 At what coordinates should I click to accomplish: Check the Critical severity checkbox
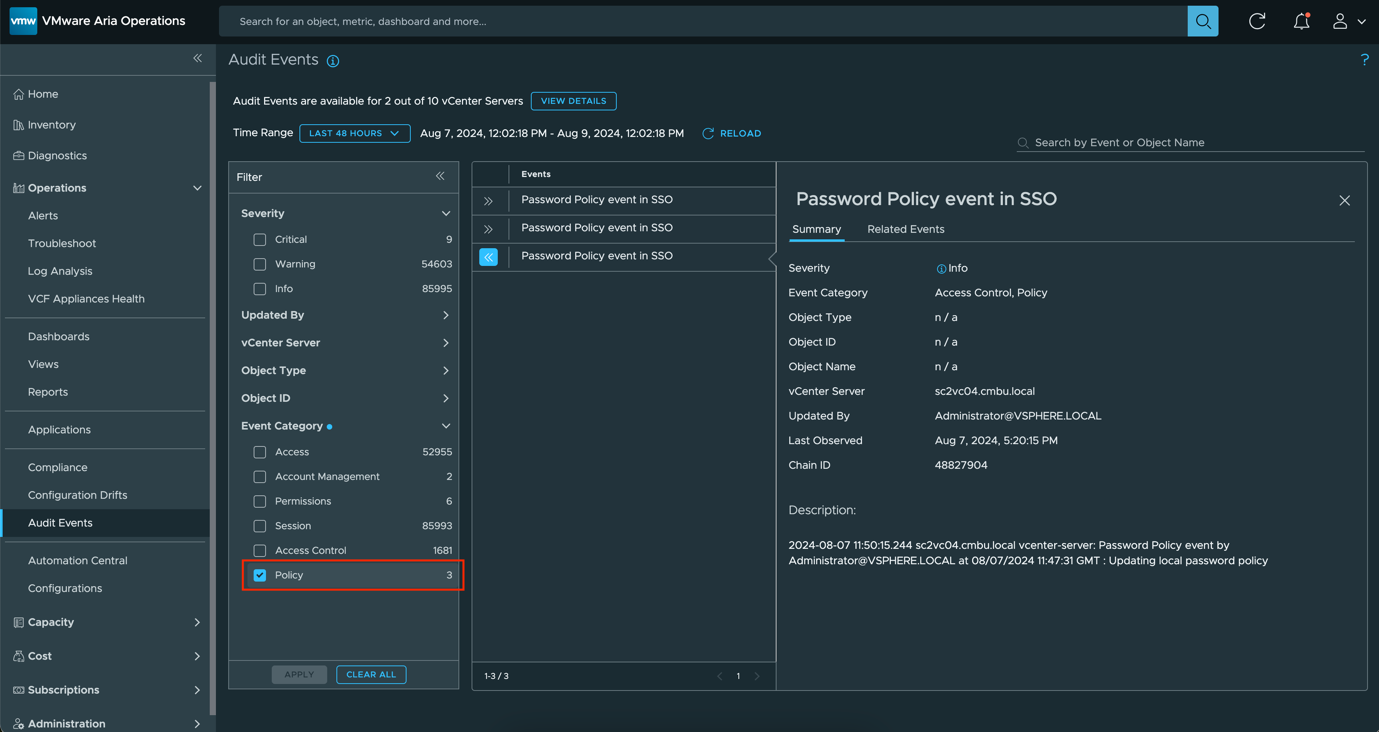(260, 240)
